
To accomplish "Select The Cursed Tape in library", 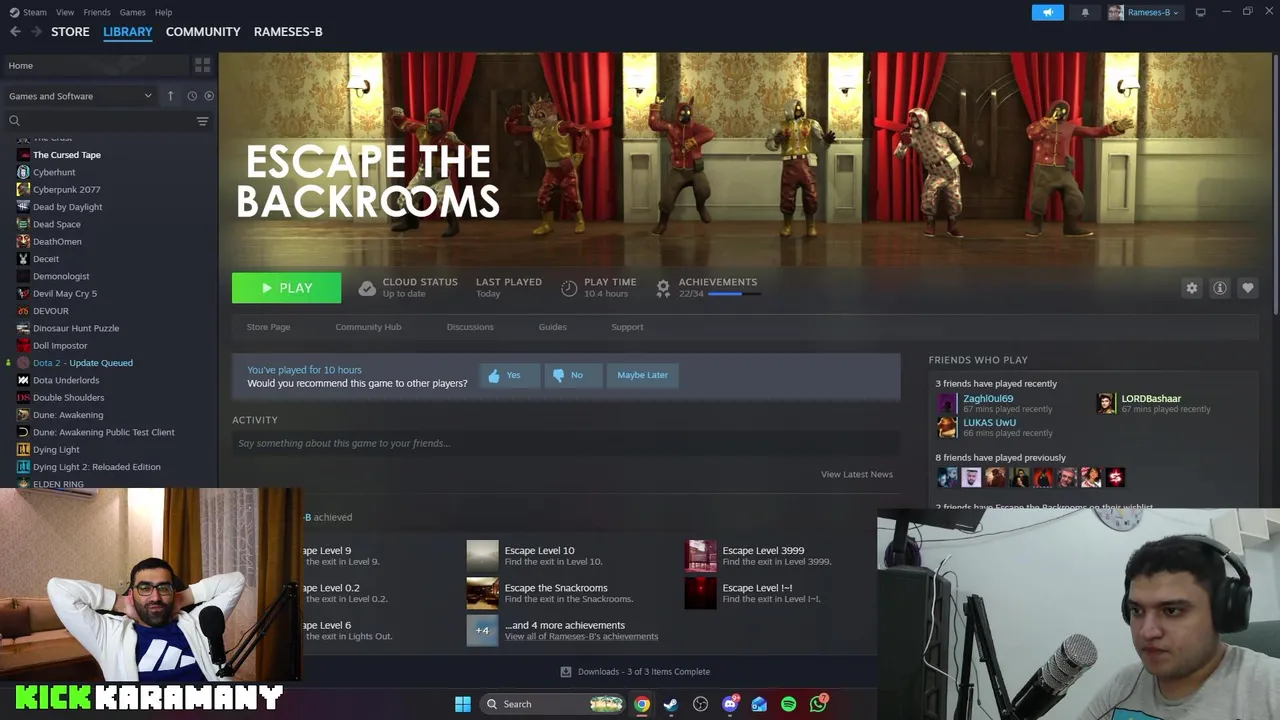I will (66, 155).
